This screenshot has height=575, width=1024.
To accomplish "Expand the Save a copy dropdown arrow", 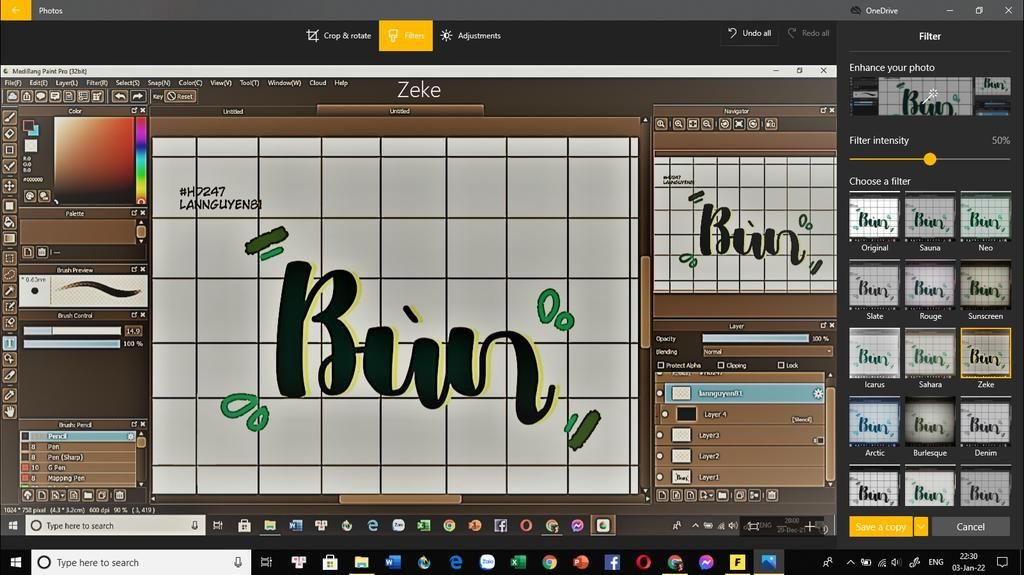I will (921, 527).
